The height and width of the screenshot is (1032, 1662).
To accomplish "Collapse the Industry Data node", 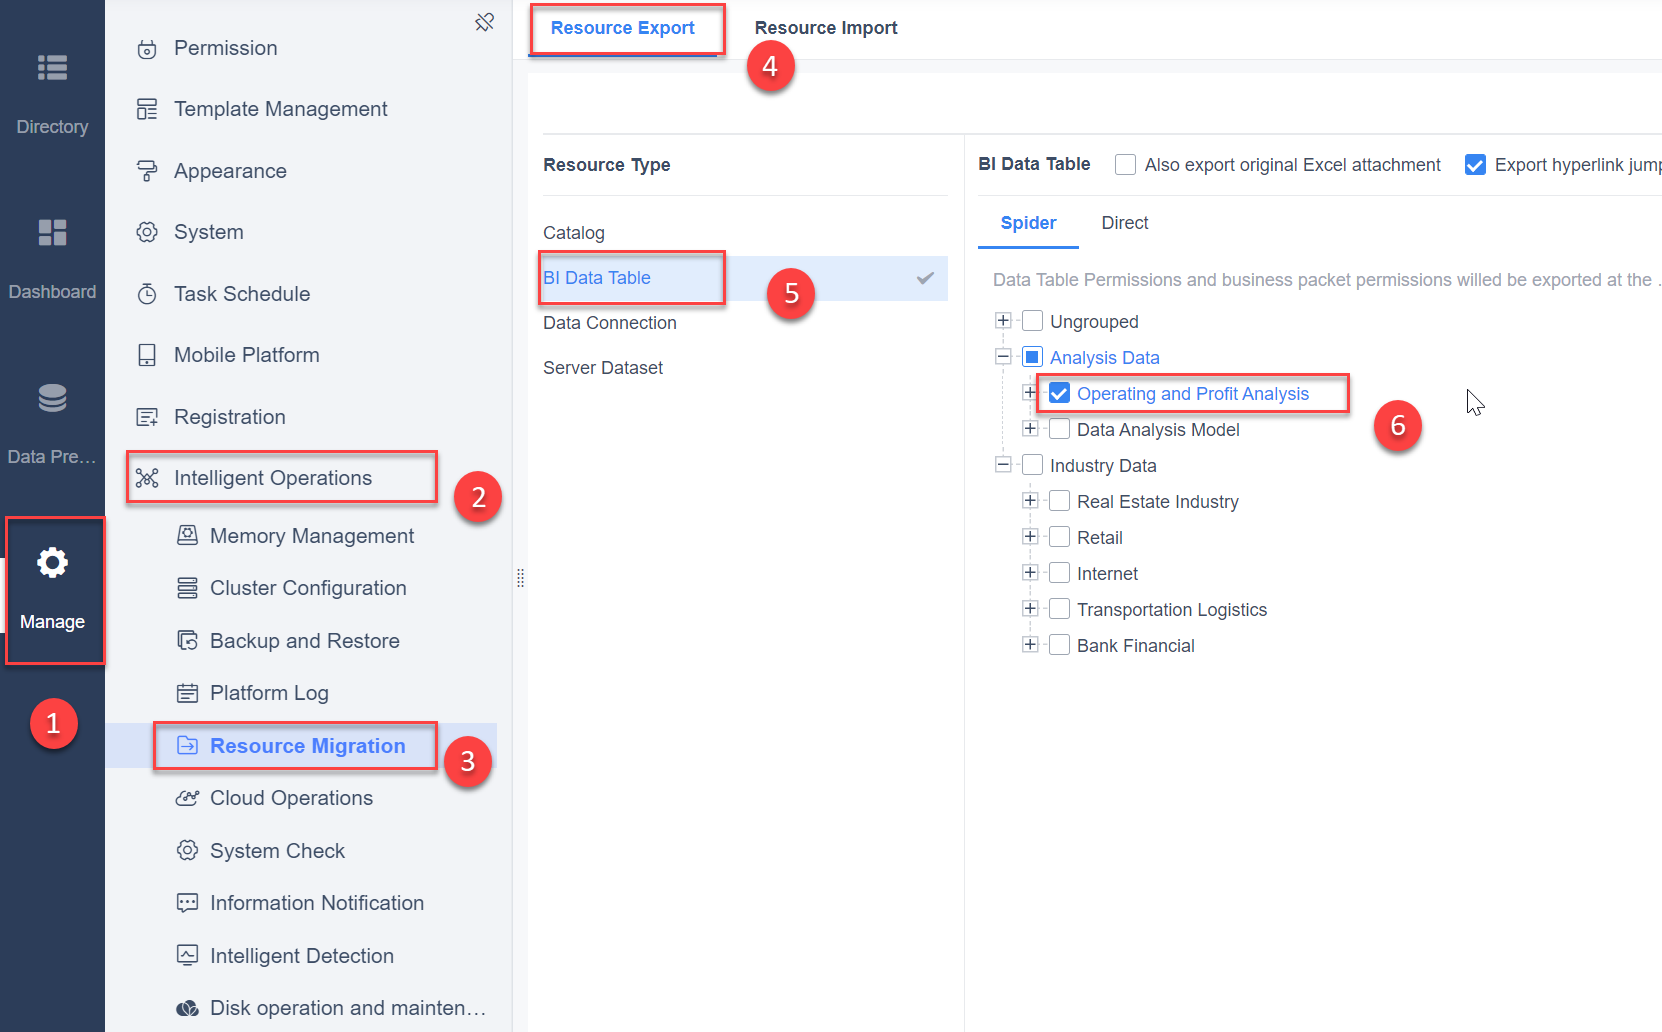I will click(1003, 464).
